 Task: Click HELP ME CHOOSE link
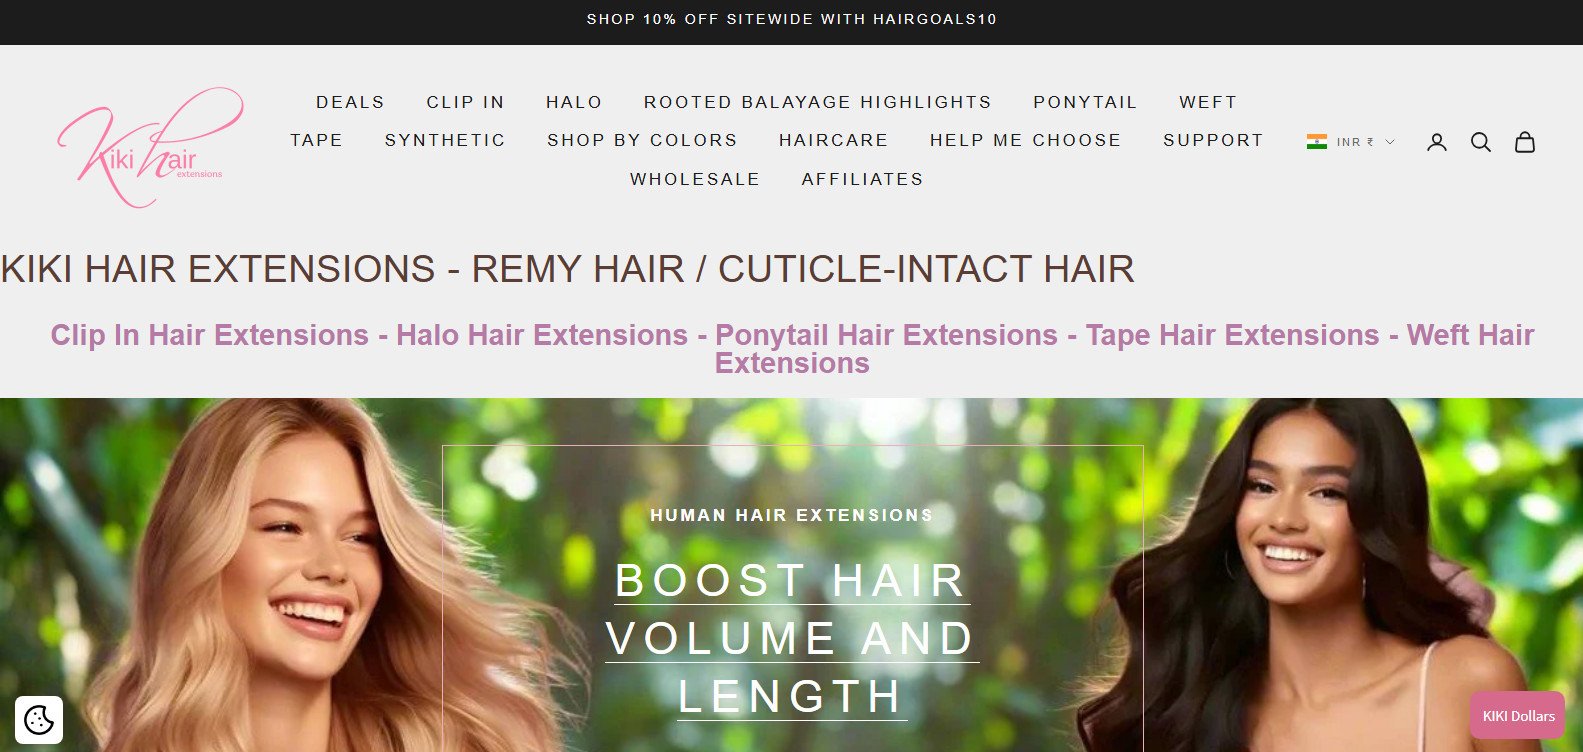(1026, 140)
